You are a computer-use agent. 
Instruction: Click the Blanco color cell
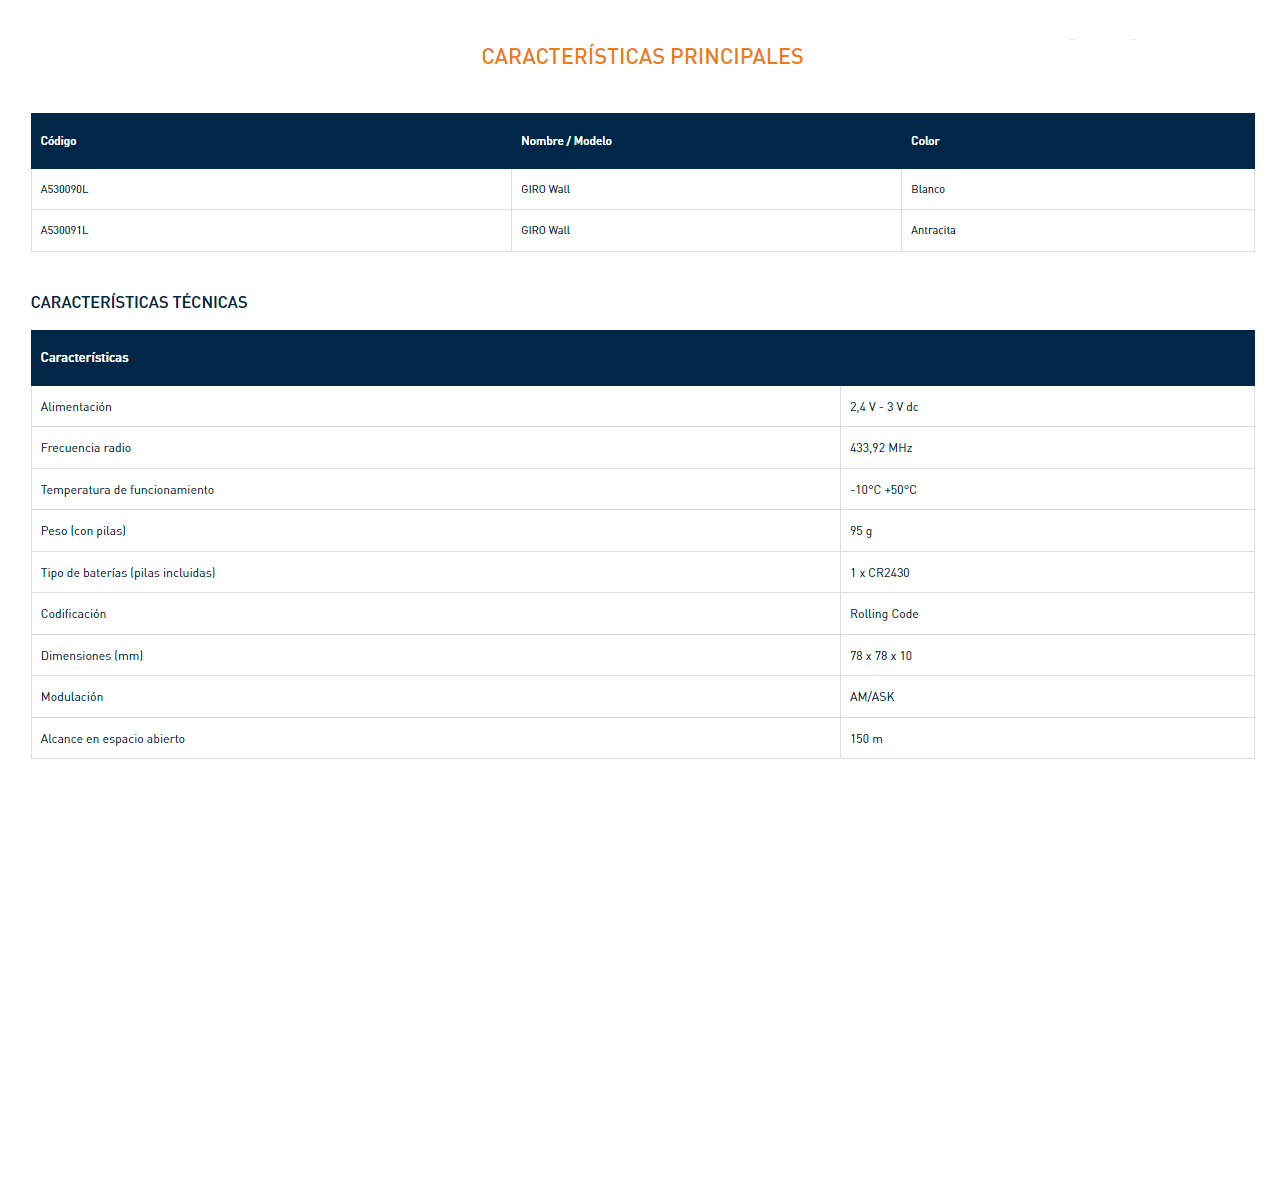tap(928, 189)
